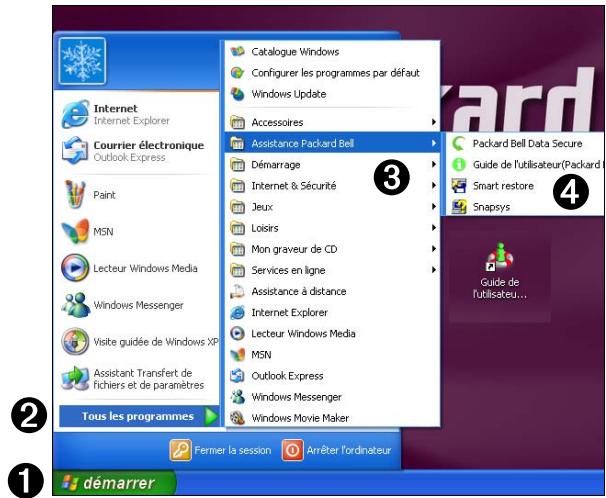The height and width of the screenshot is (498, 606).
Task: Expand the Jeux submenu arrow
Action: [x=434, y=207]
